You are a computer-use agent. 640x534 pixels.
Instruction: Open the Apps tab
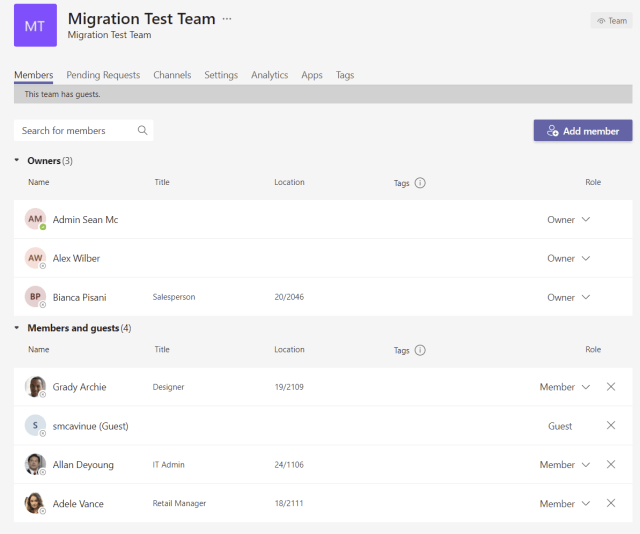[312, 75]
